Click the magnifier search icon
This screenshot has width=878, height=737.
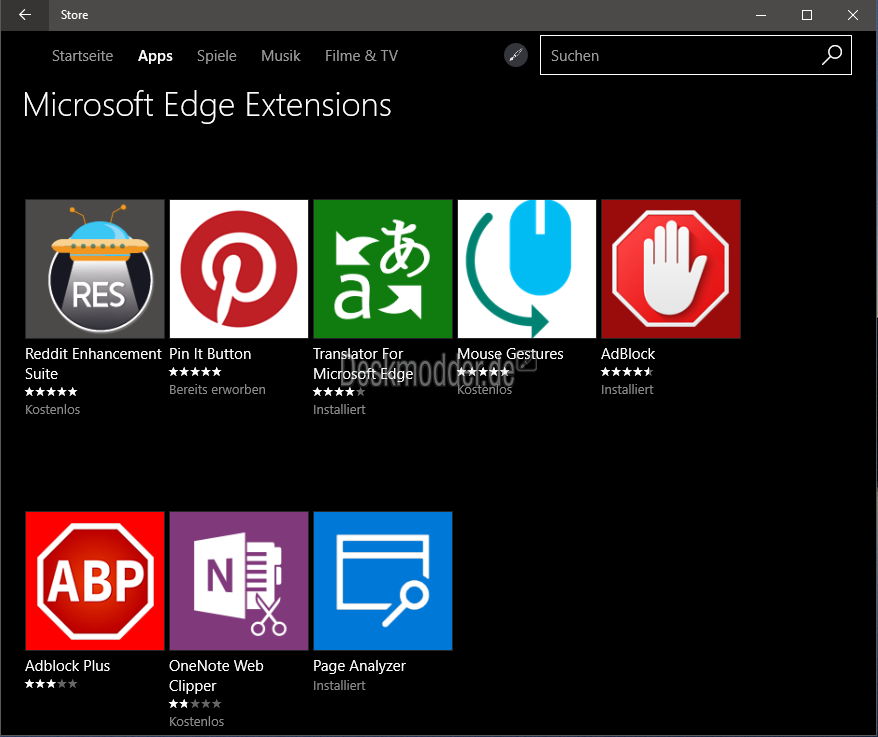click(x=832, y=55)
